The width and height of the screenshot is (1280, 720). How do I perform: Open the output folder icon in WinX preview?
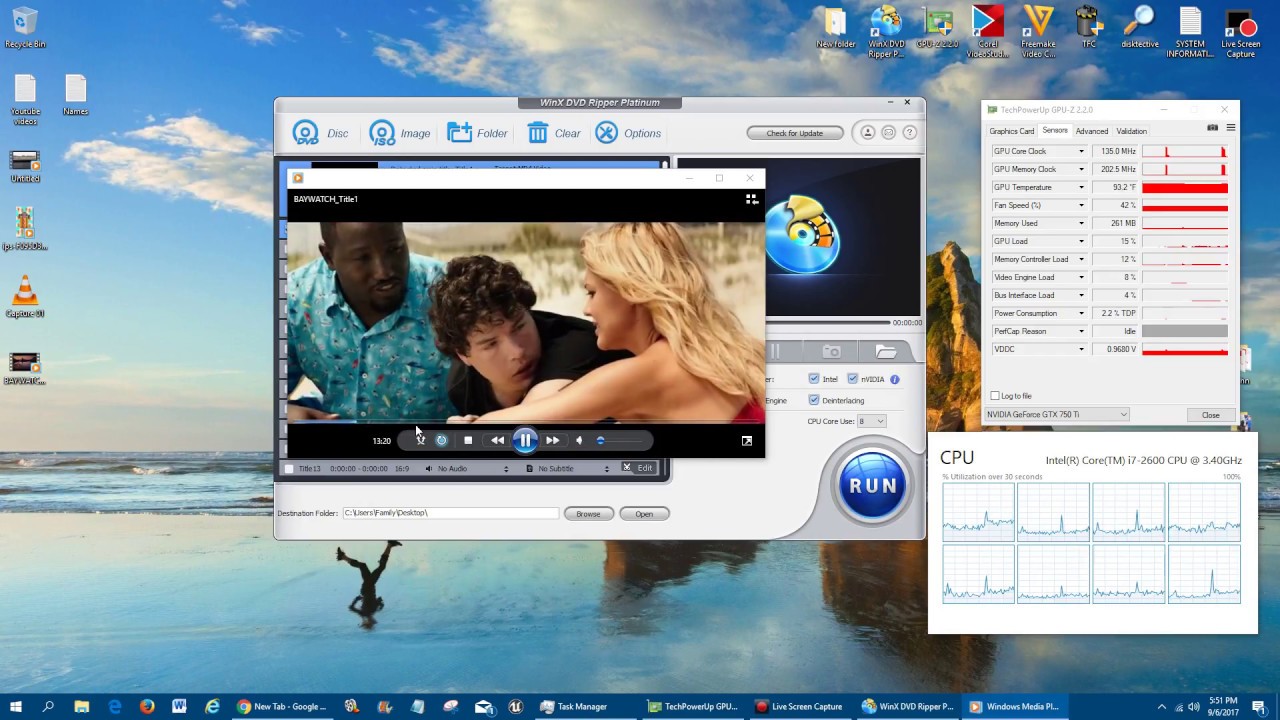(x=886, y=351)
